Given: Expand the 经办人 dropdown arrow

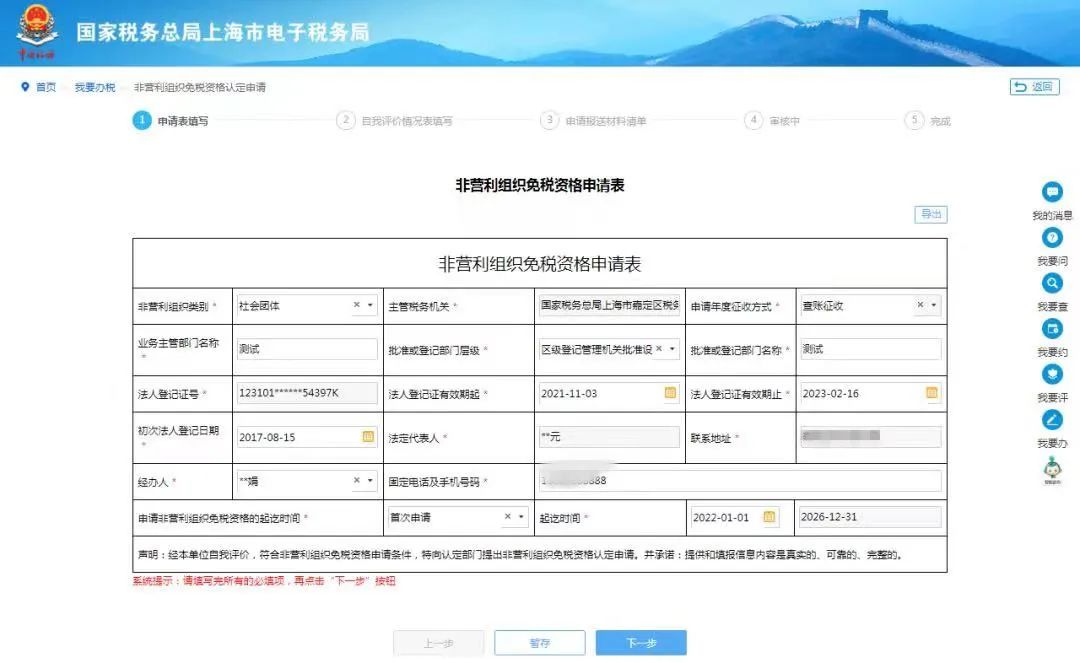Looking at the screenshot, I should pos(371,481).
